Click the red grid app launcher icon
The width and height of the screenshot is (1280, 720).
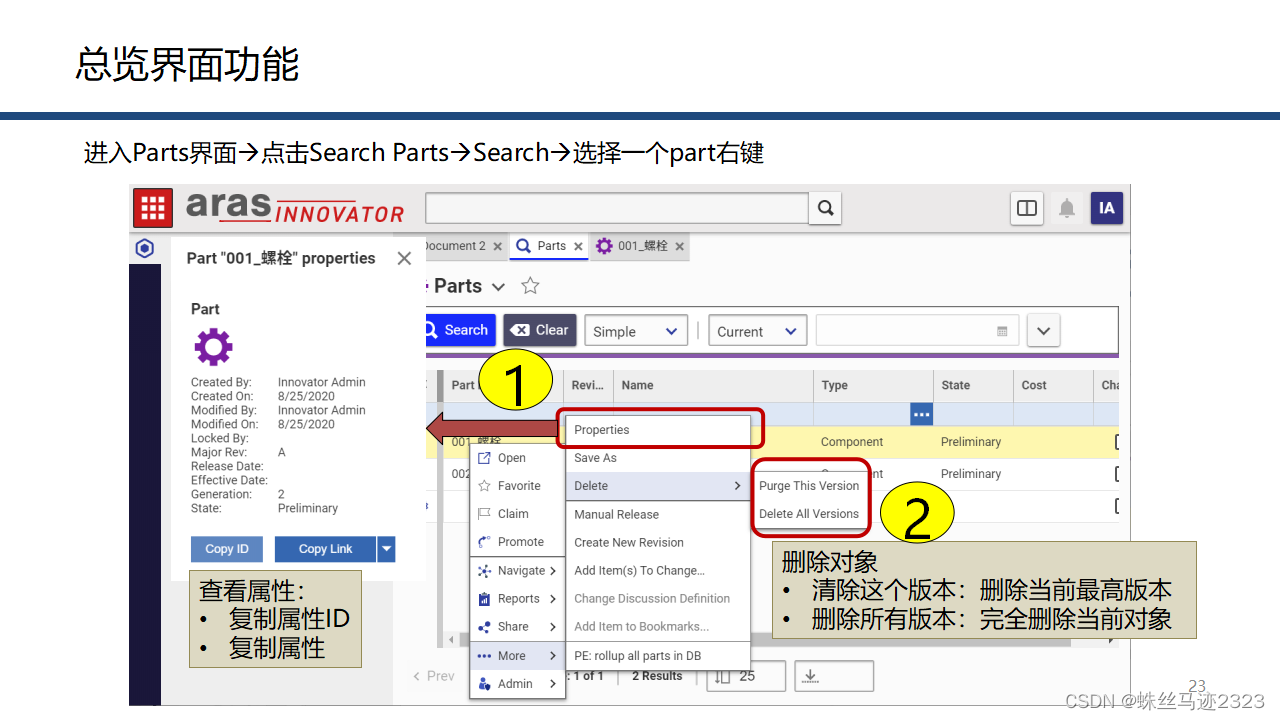(x=152, y=208)
